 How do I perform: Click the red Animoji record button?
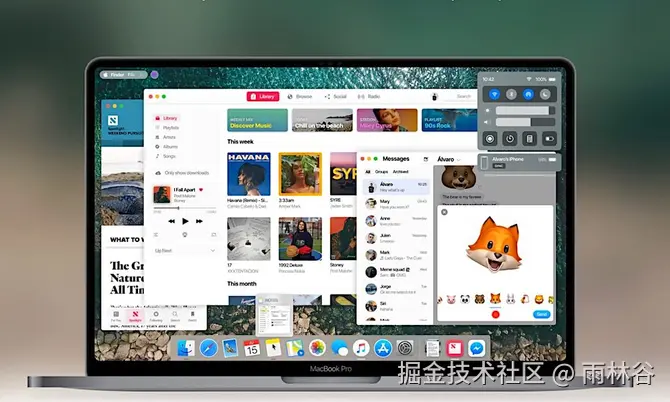(495, 314)
